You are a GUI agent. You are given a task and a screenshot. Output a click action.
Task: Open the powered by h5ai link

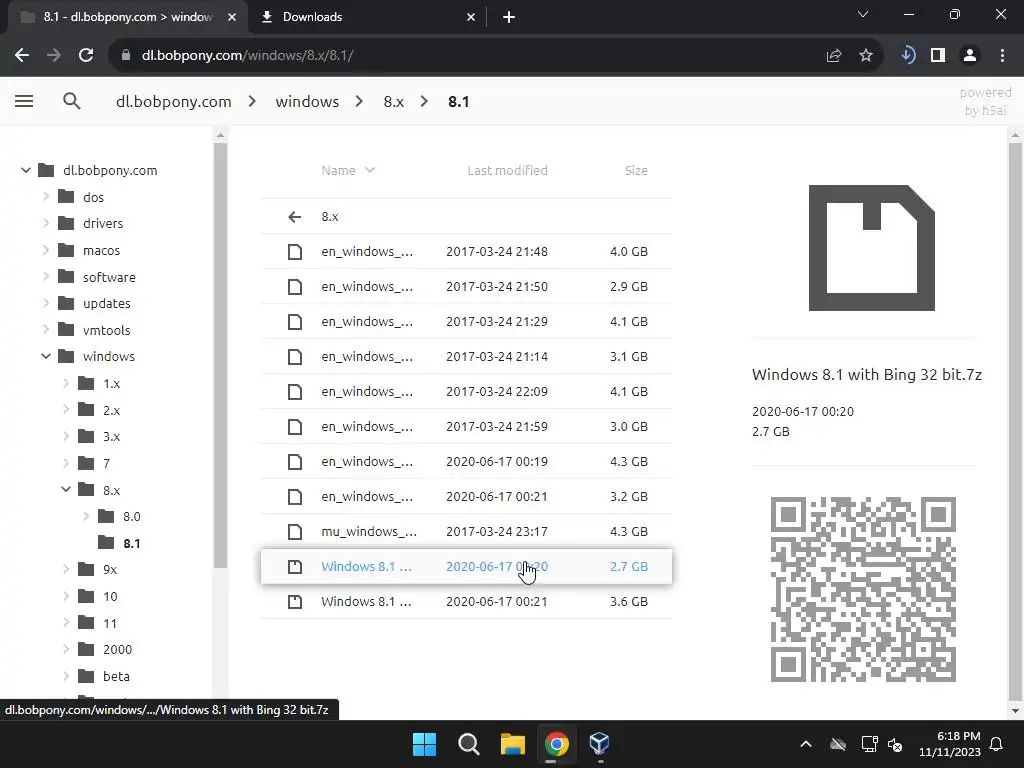click(985, 101)
